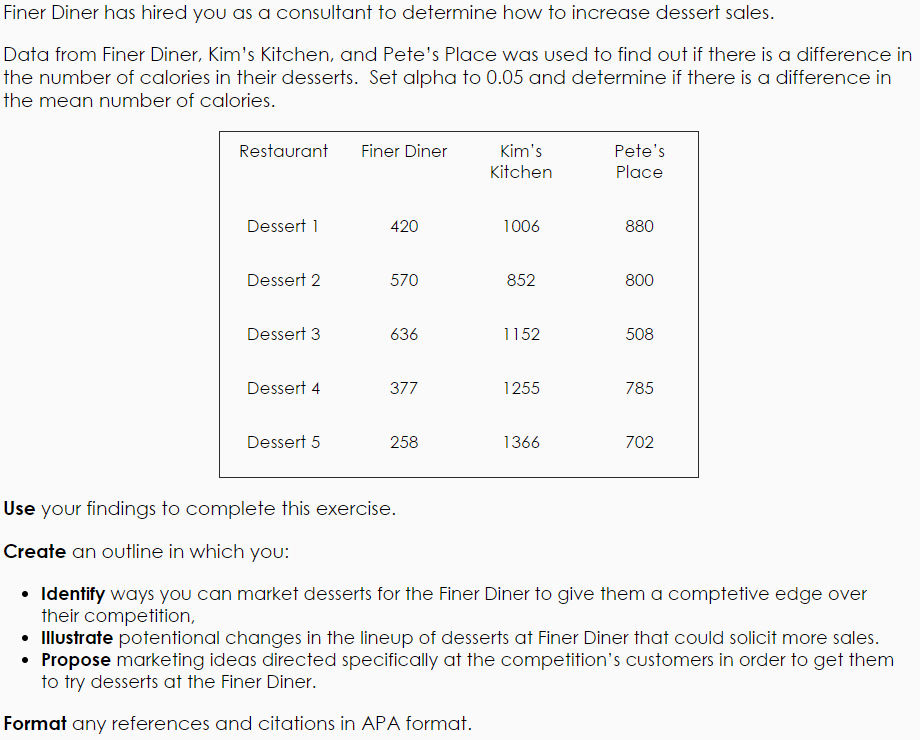
Task: Click the bold word Create
Action: (x=35, y=552)
